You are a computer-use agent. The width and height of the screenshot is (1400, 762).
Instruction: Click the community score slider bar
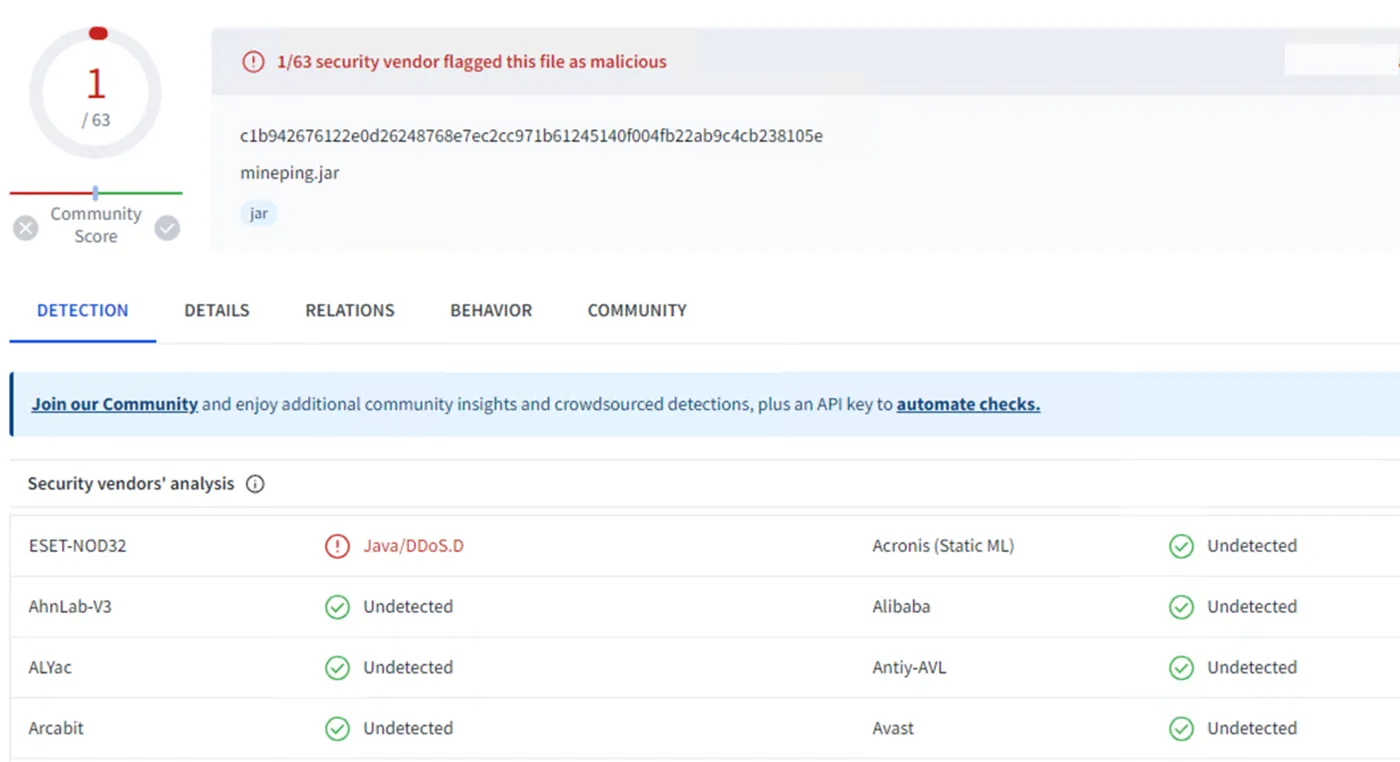96,193
